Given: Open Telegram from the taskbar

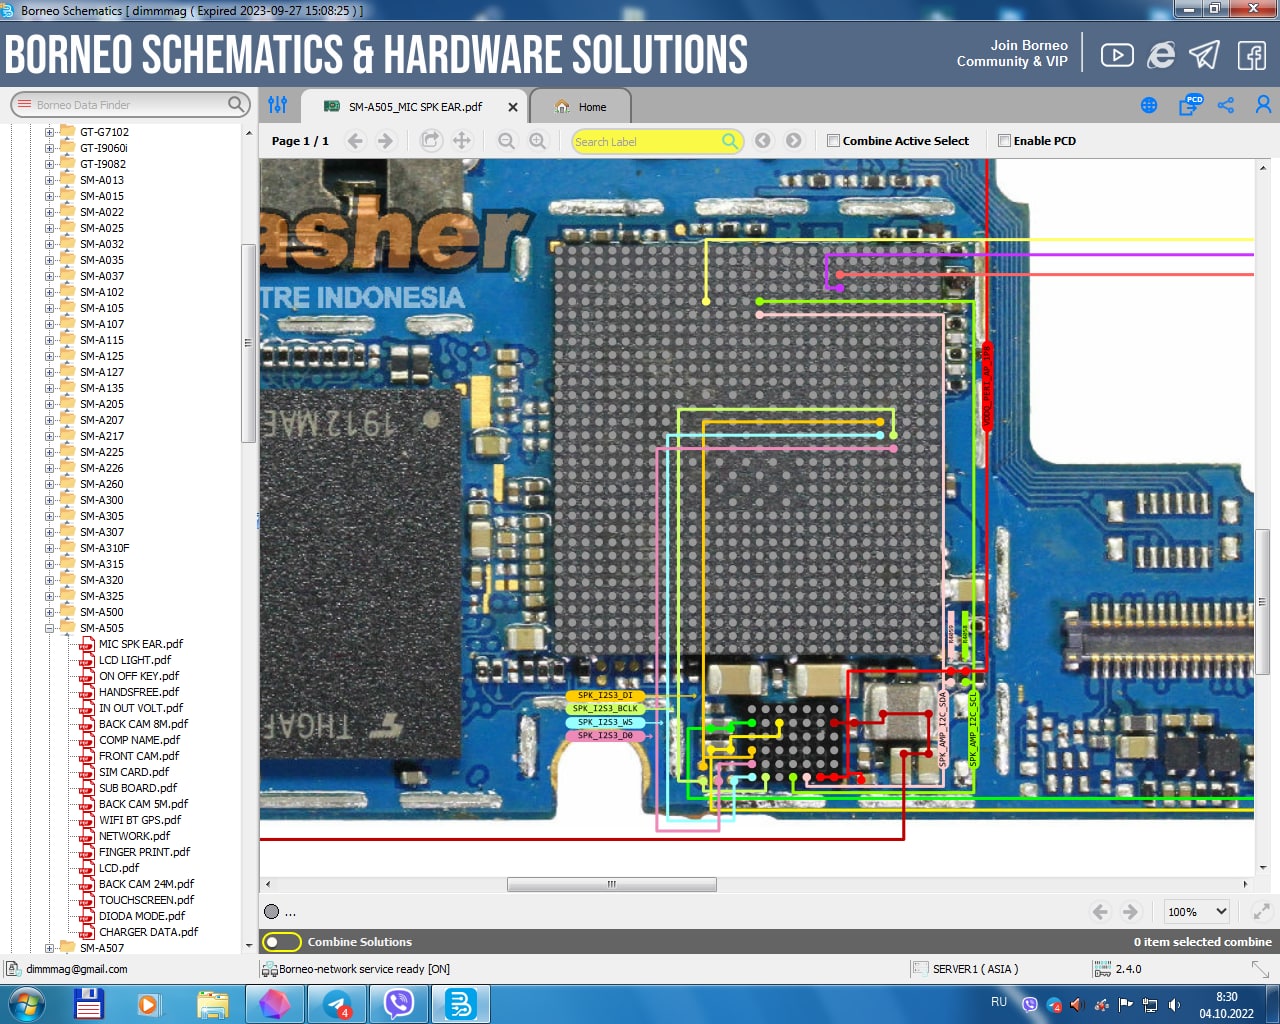Looking at the screenshot, I should (x=337, y=1004).
